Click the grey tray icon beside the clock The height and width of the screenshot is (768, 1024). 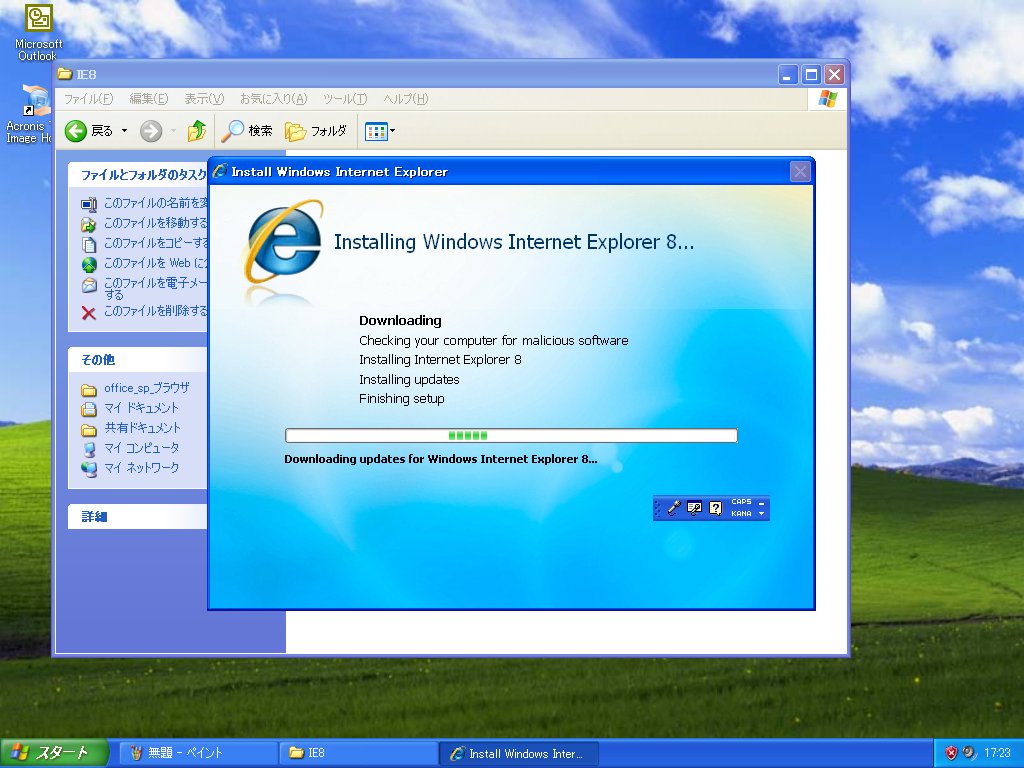[968, 753]
